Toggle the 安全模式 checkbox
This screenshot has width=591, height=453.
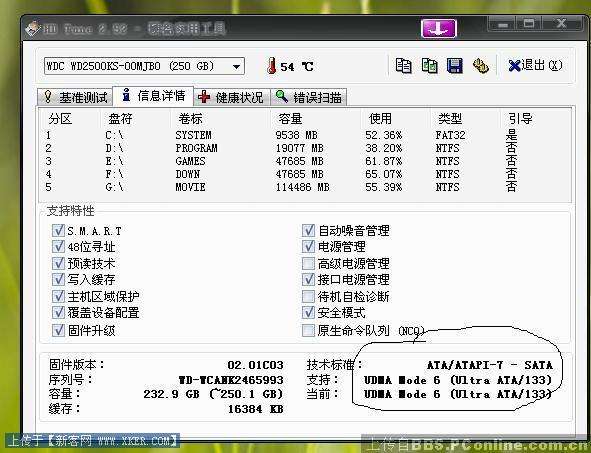coord(308,312)
